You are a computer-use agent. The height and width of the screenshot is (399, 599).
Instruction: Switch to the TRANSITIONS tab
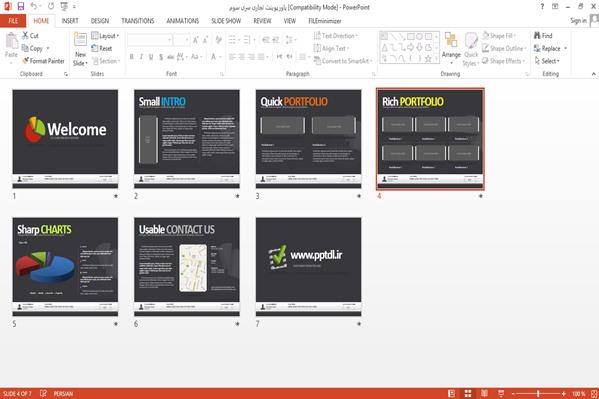138,21
